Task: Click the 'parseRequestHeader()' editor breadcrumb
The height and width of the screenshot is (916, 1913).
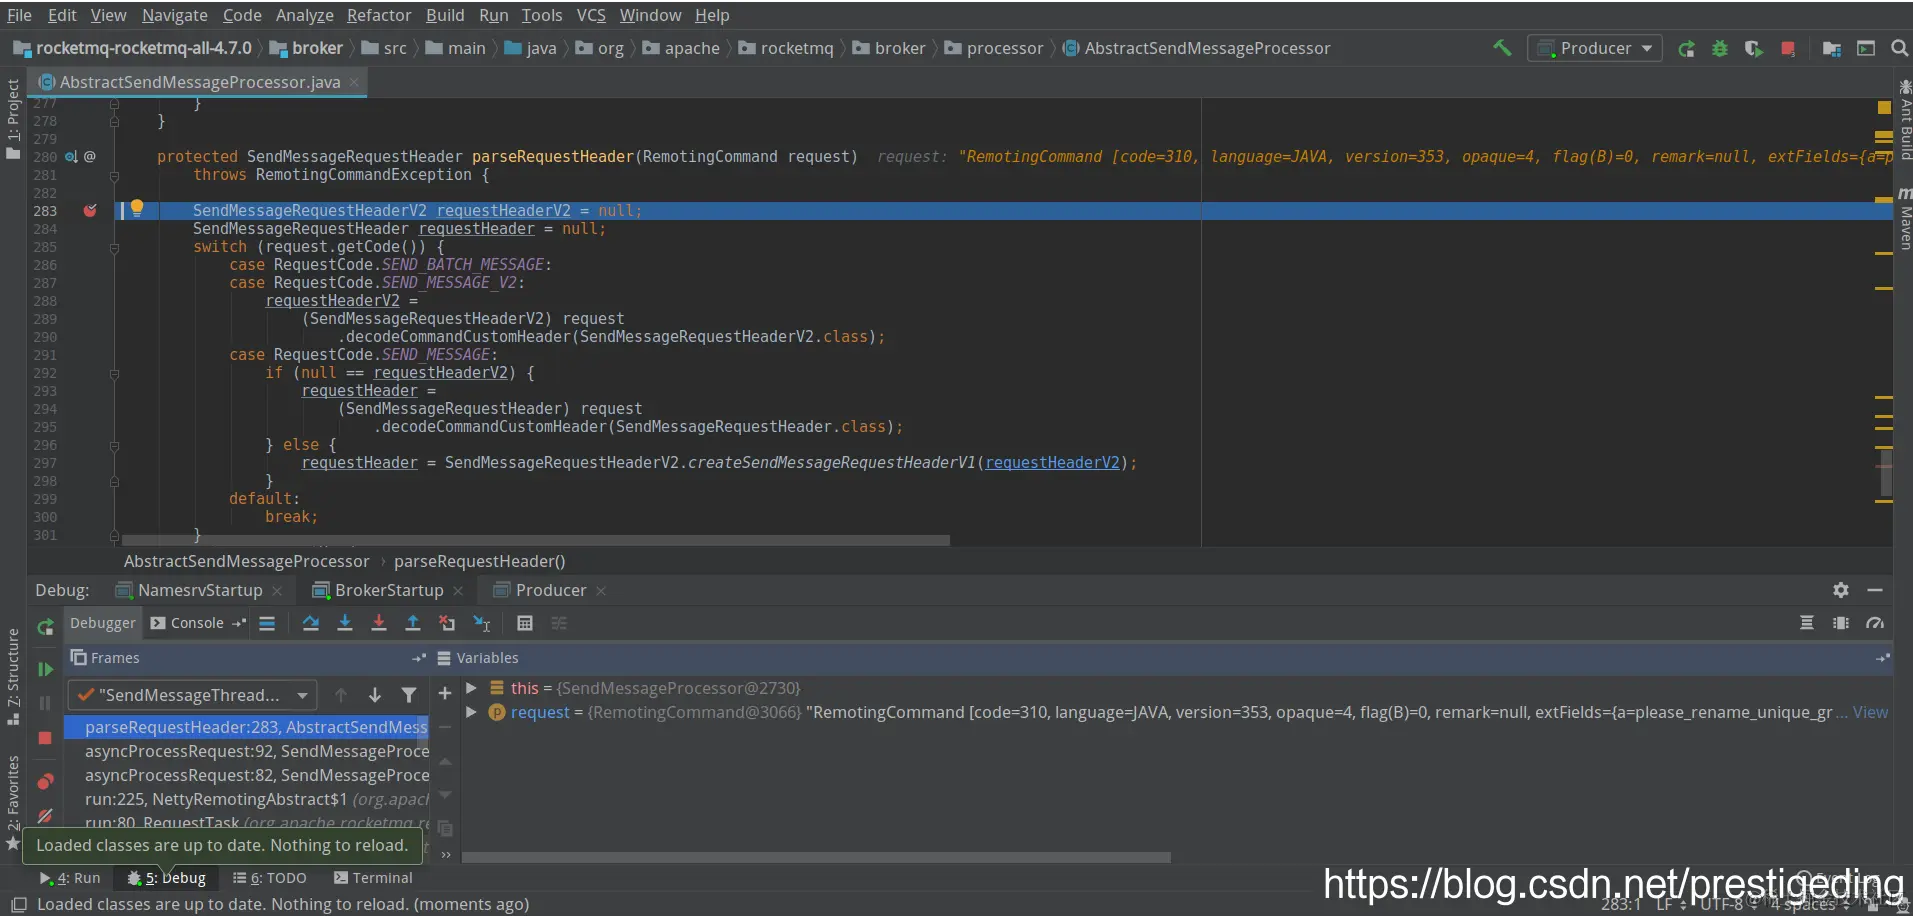Action: coord(480,561)
